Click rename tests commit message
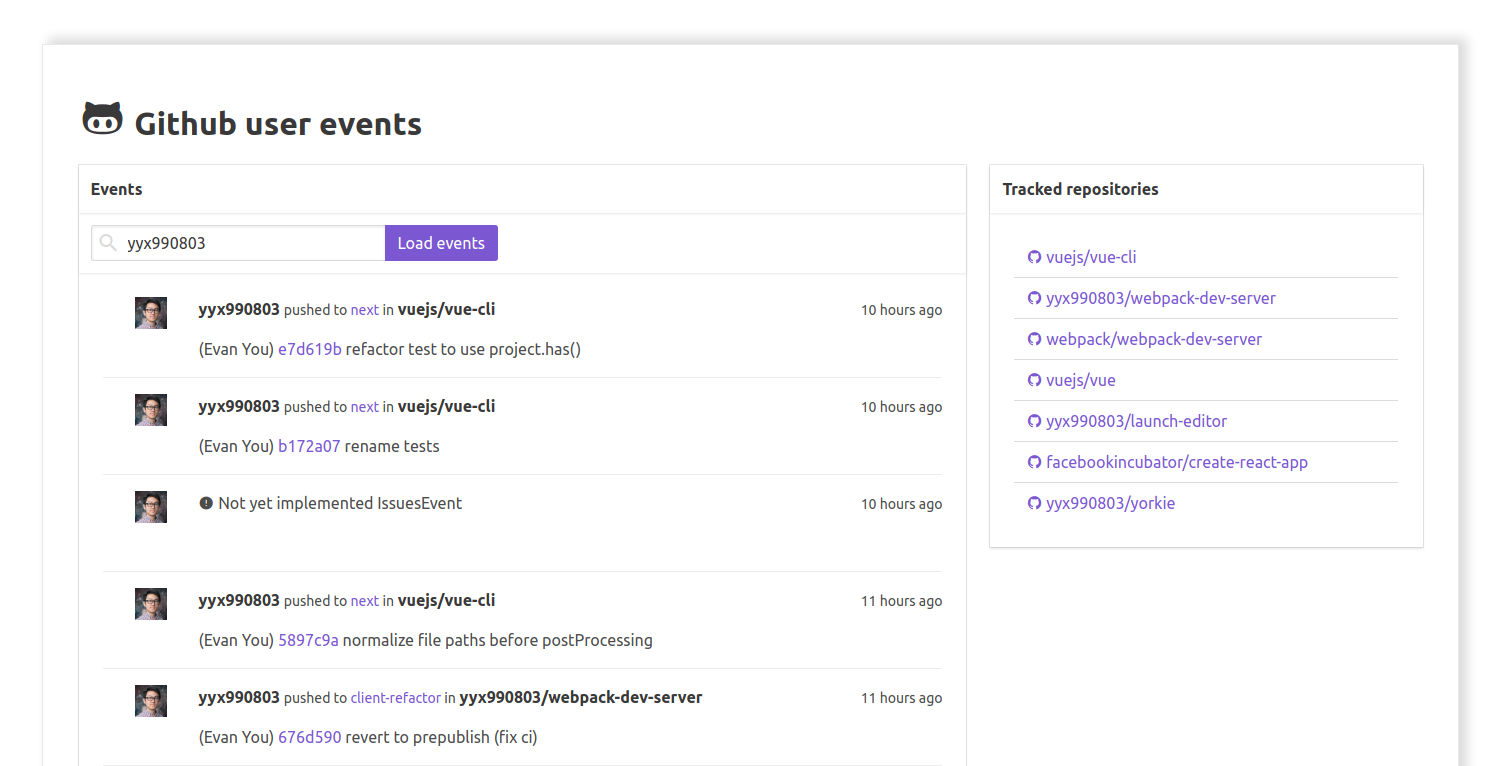 pyautogui.click(x=392, y=446)
